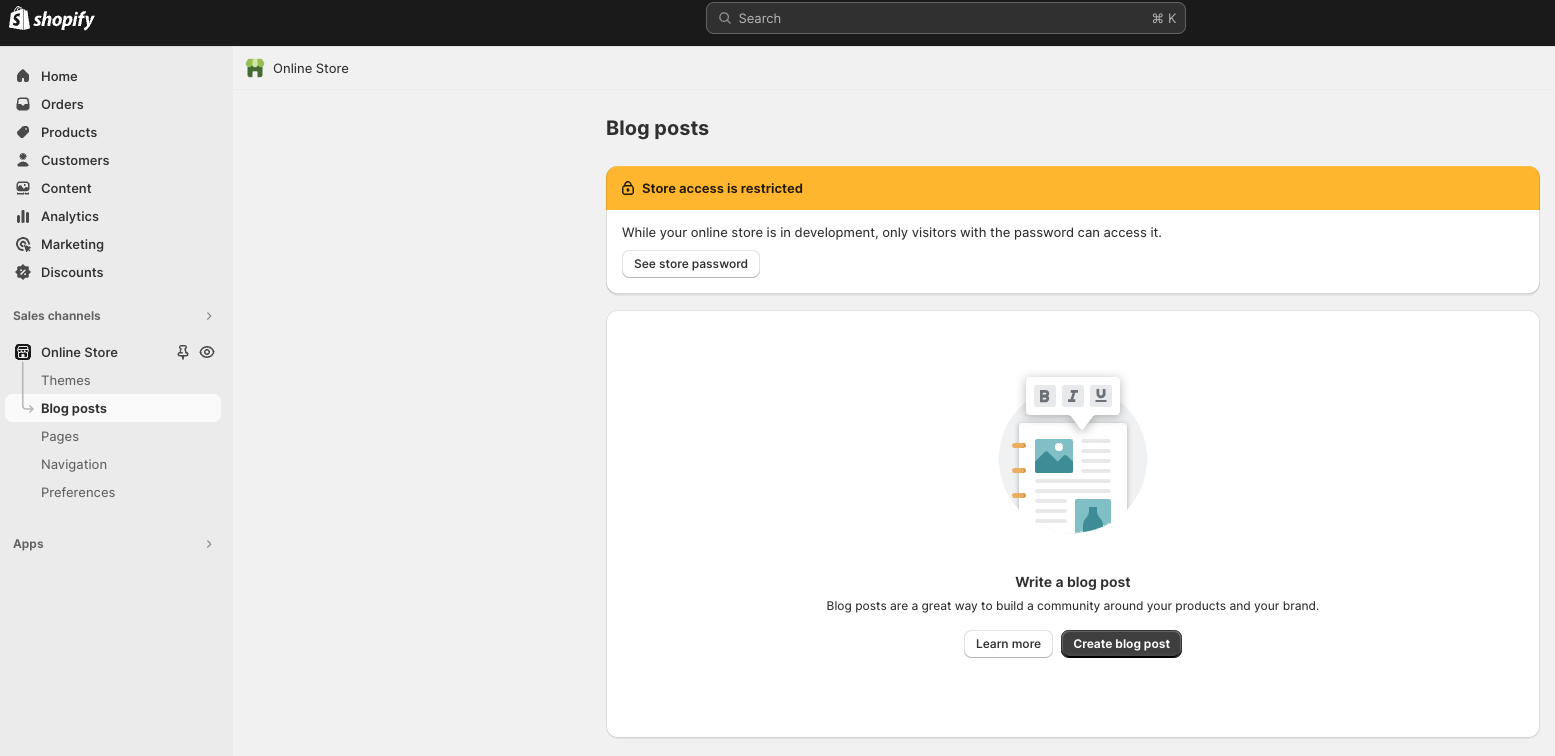Click the Customers person icon

tap(23, 160)
